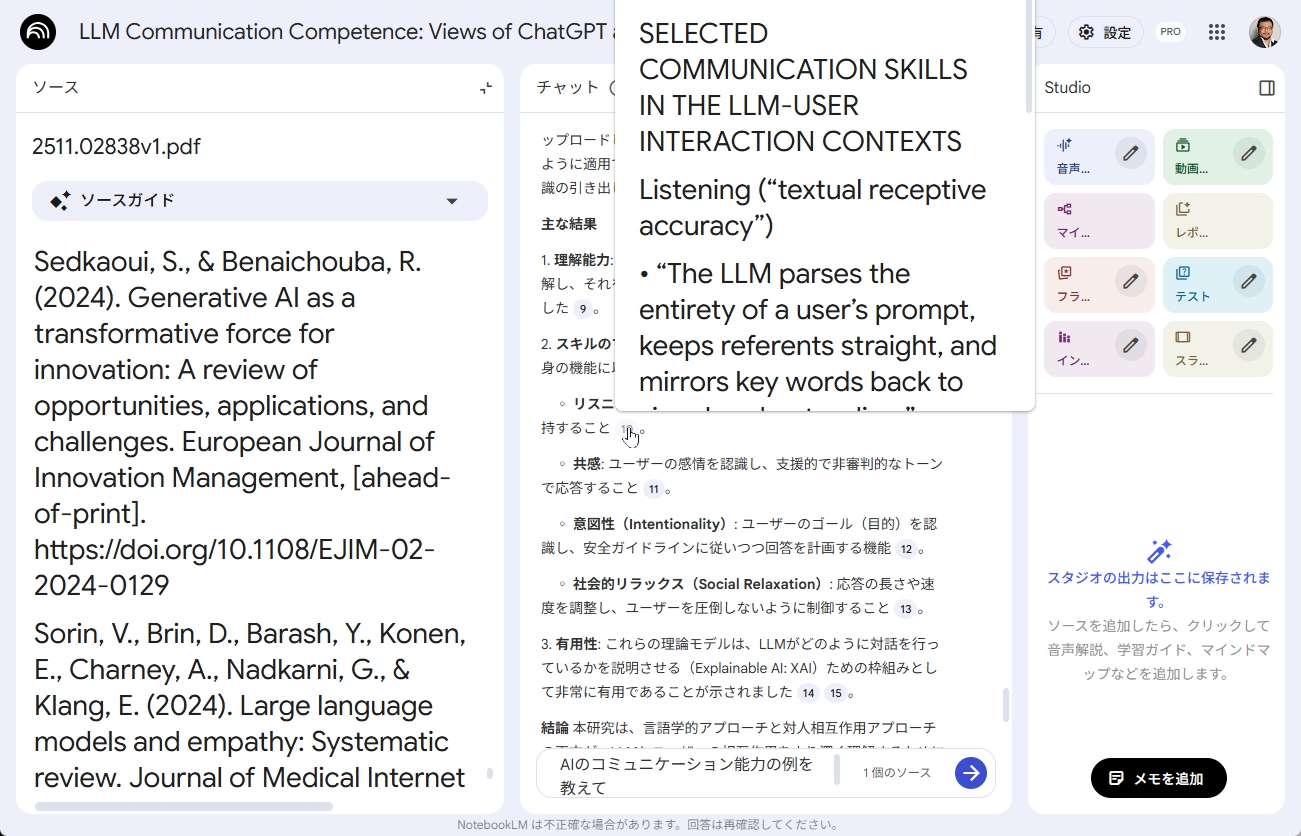Image resolution: width=1301 pixels, height=836 pixels.
Task: Create a quiz with the テスト card
Action: click(1218, 285)
